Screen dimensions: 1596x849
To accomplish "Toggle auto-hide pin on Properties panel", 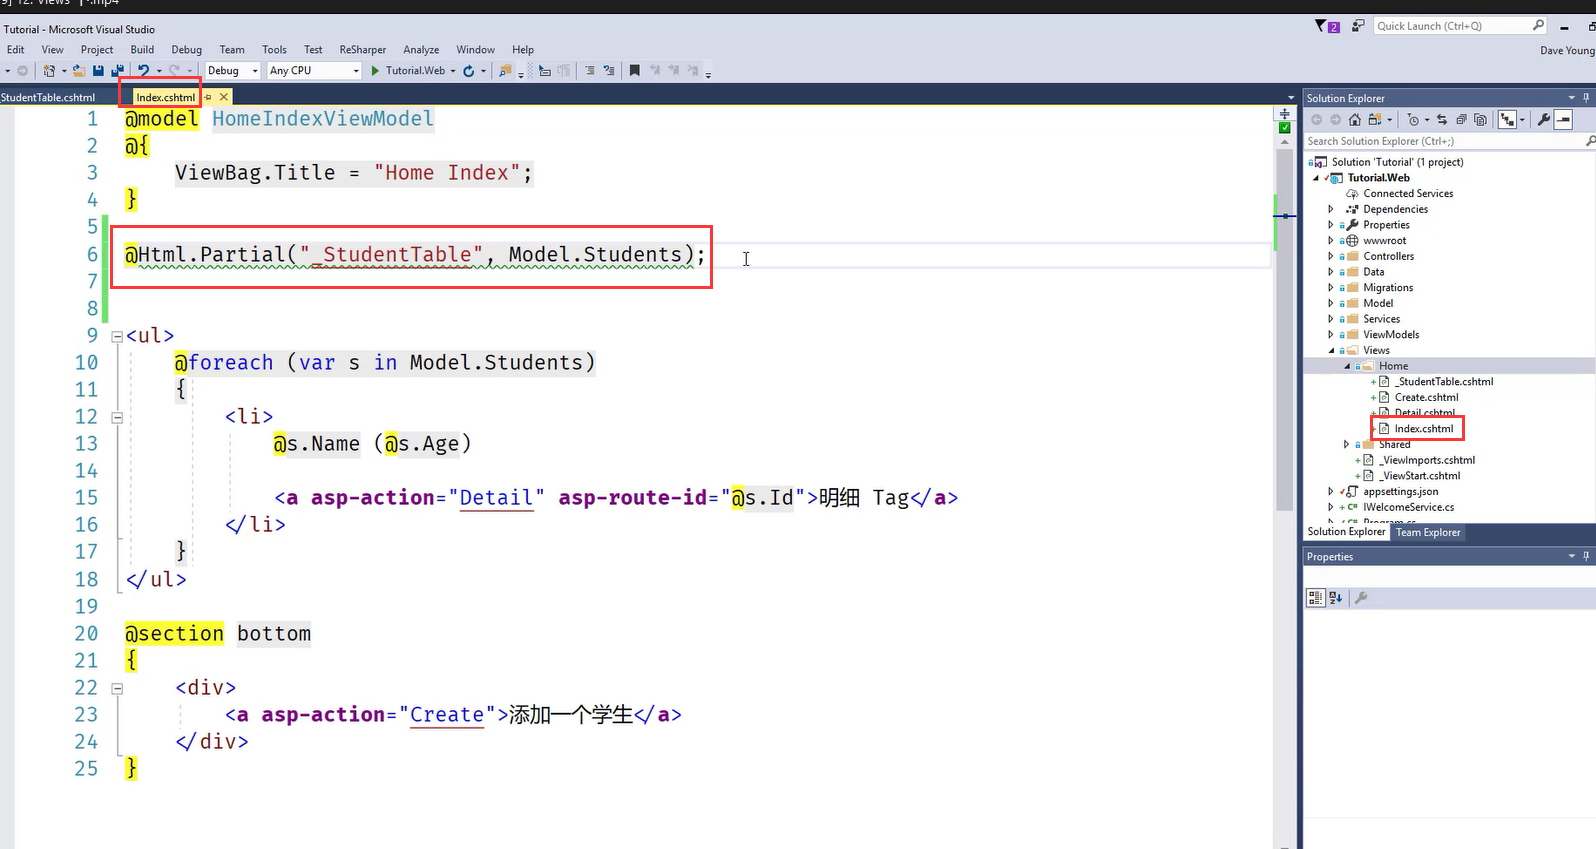I will [1586, 556].
